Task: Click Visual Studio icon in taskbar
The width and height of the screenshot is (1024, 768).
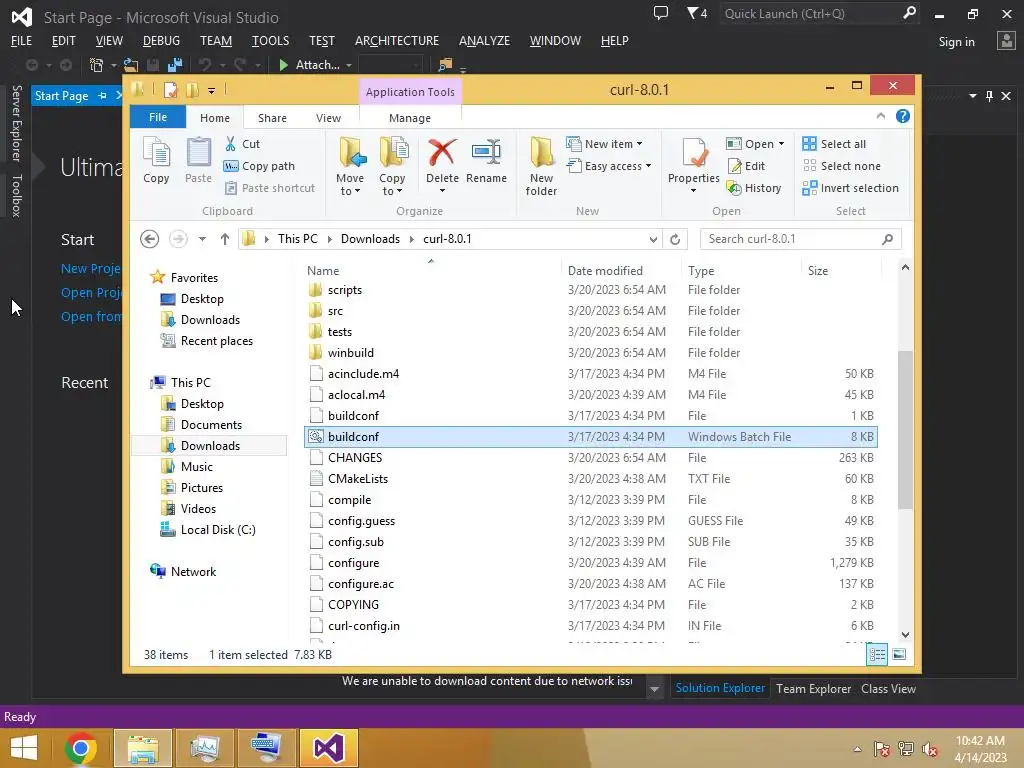Action: [x=328, y=748]
